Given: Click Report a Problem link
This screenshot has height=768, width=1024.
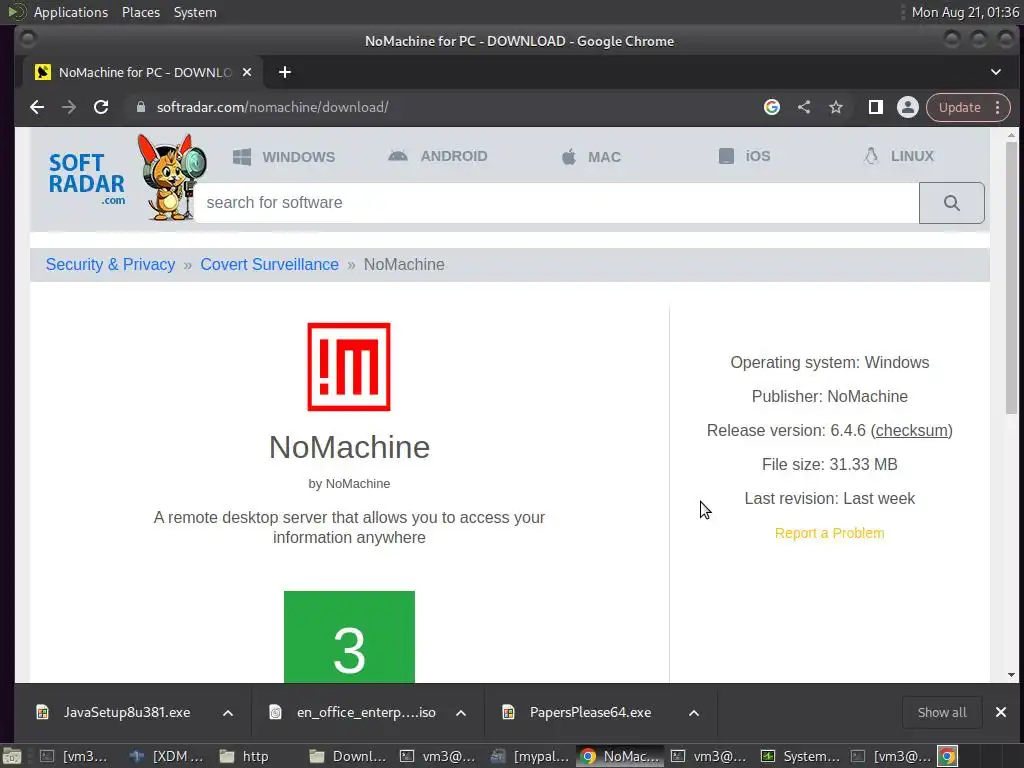Looking at the screenshot, I should click(829, 533).
